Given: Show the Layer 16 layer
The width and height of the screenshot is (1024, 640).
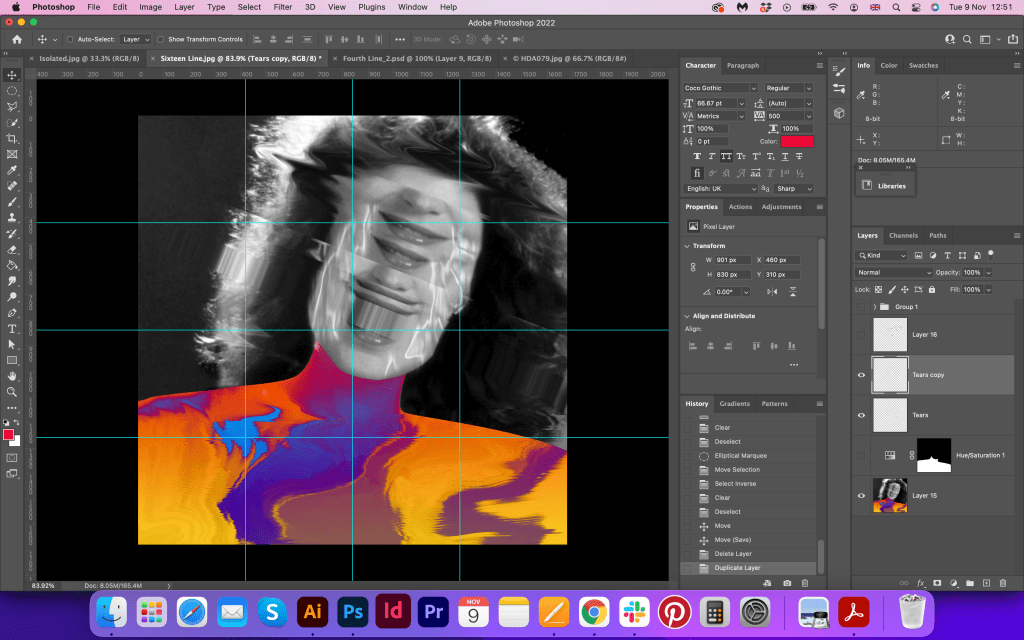Looking at the screenshot, I should tap(861, 335).
